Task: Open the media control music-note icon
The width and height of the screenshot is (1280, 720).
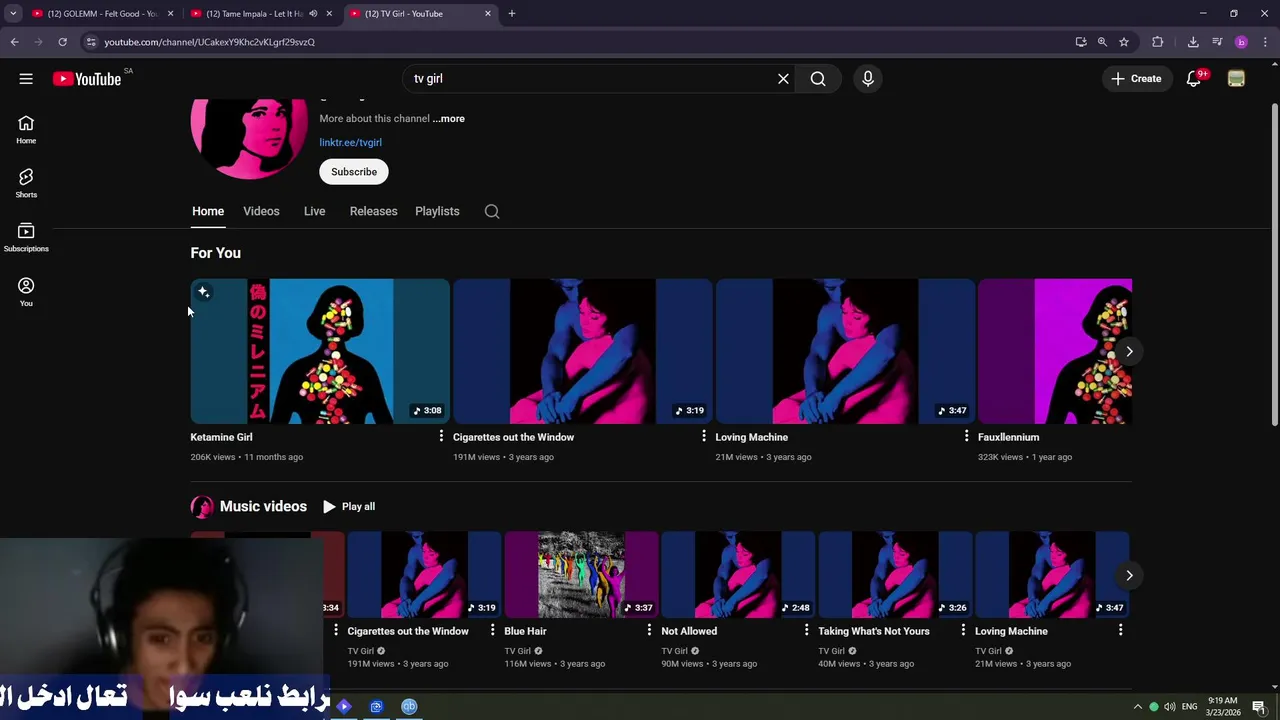Action: tap(1217, 42)
